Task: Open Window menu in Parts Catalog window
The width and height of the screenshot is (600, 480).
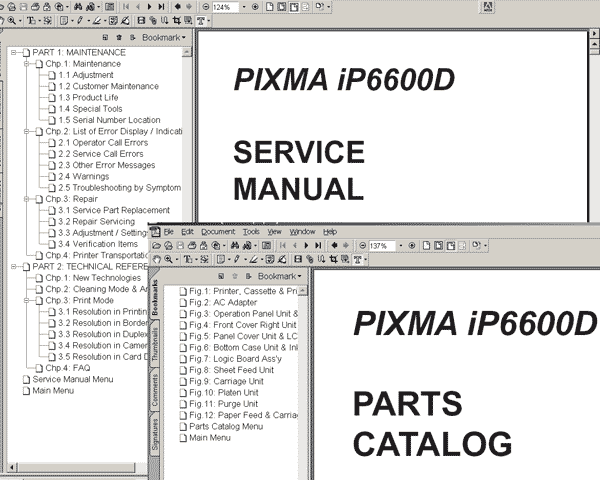Action: pyautogui.click(x=302, y=232)
